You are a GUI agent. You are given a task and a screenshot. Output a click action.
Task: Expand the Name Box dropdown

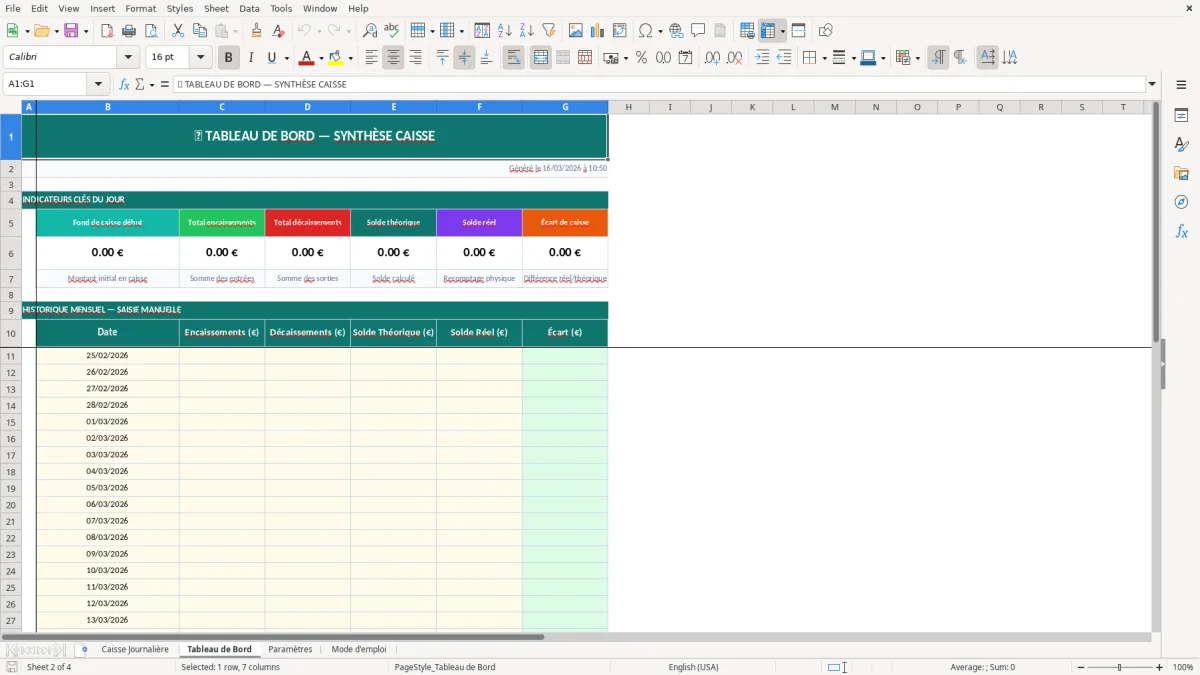(98, 84)
